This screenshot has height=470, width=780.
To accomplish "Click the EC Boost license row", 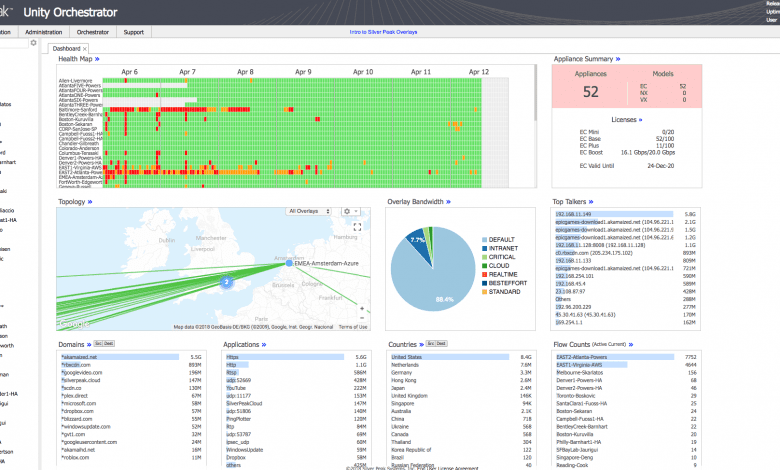I will click(627, 153).
